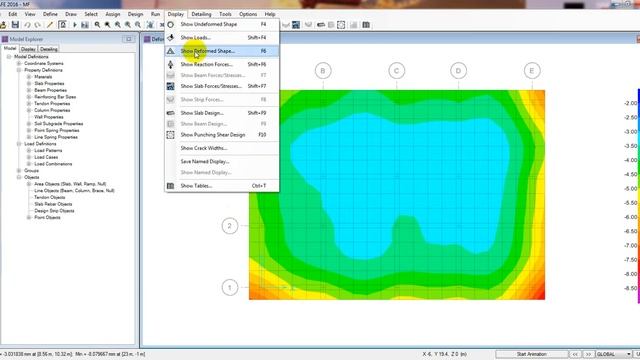
Task: Click the Redo arrow icon
Action: (x=38, y=25)
